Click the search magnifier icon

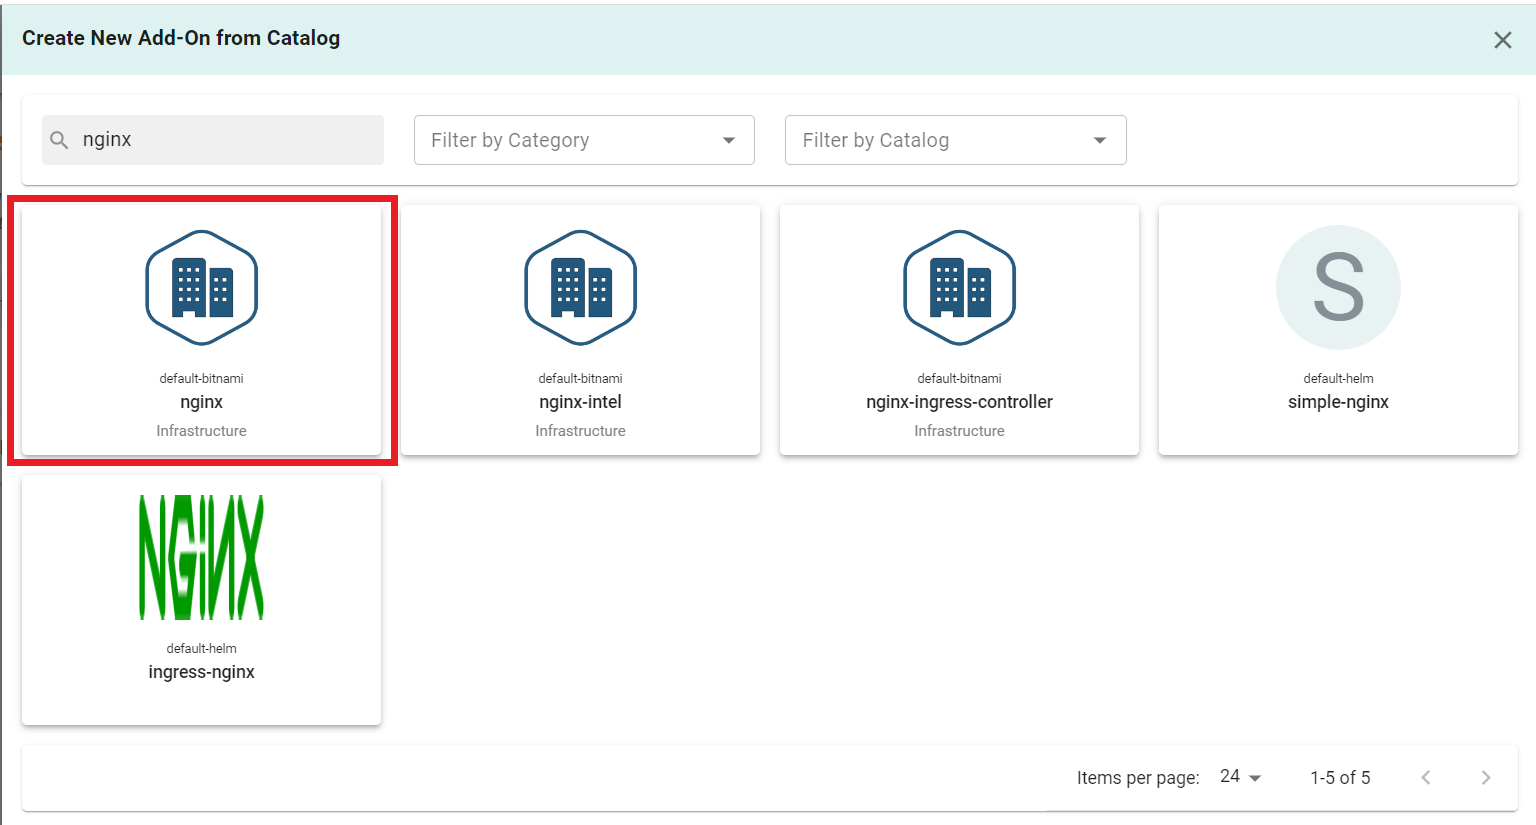pyautogui.click(x=59, y=140)
